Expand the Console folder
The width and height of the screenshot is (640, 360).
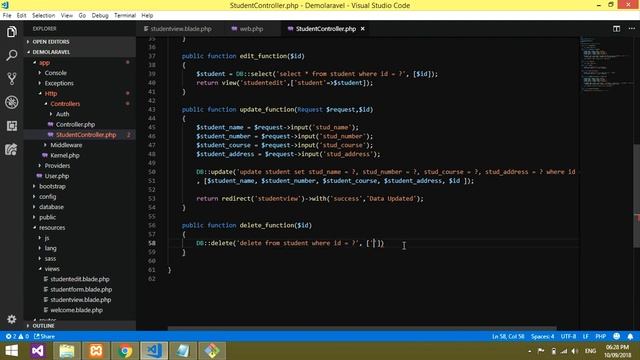(79, 73)
